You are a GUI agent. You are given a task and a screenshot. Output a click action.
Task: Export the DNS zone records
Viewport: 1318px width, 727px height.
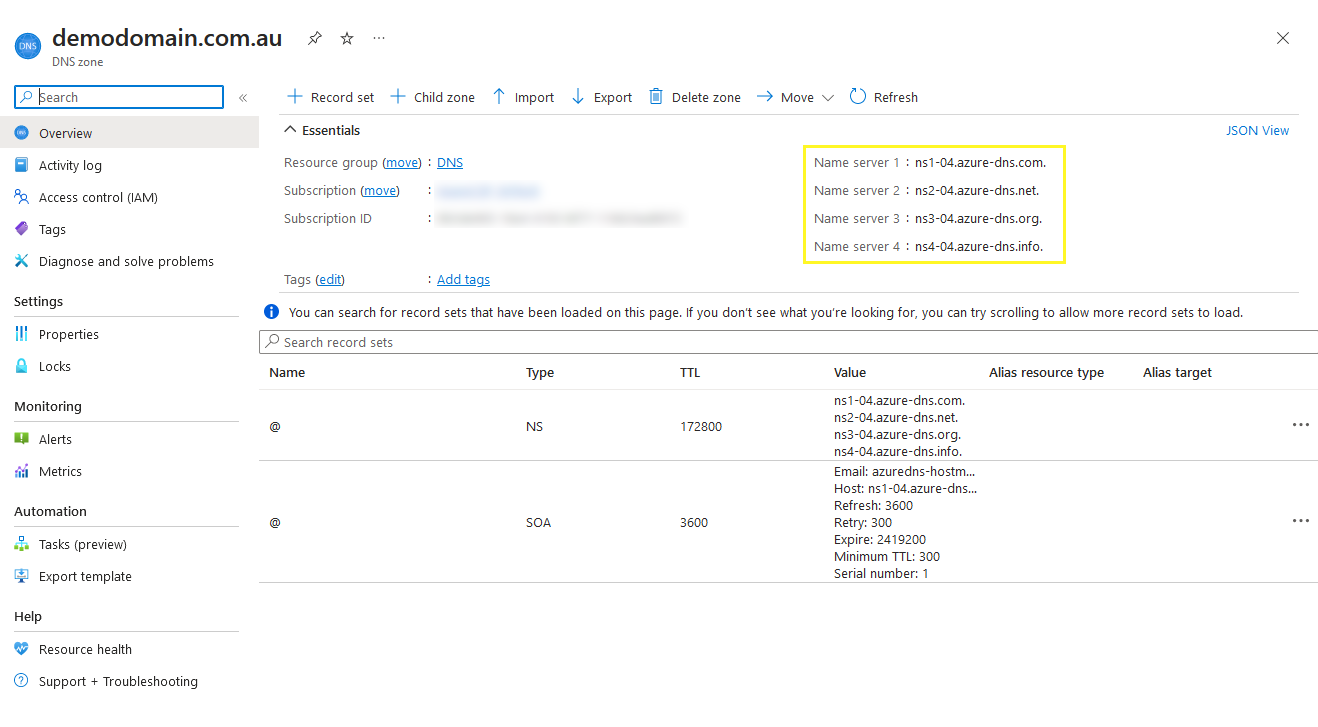[601, 97]
